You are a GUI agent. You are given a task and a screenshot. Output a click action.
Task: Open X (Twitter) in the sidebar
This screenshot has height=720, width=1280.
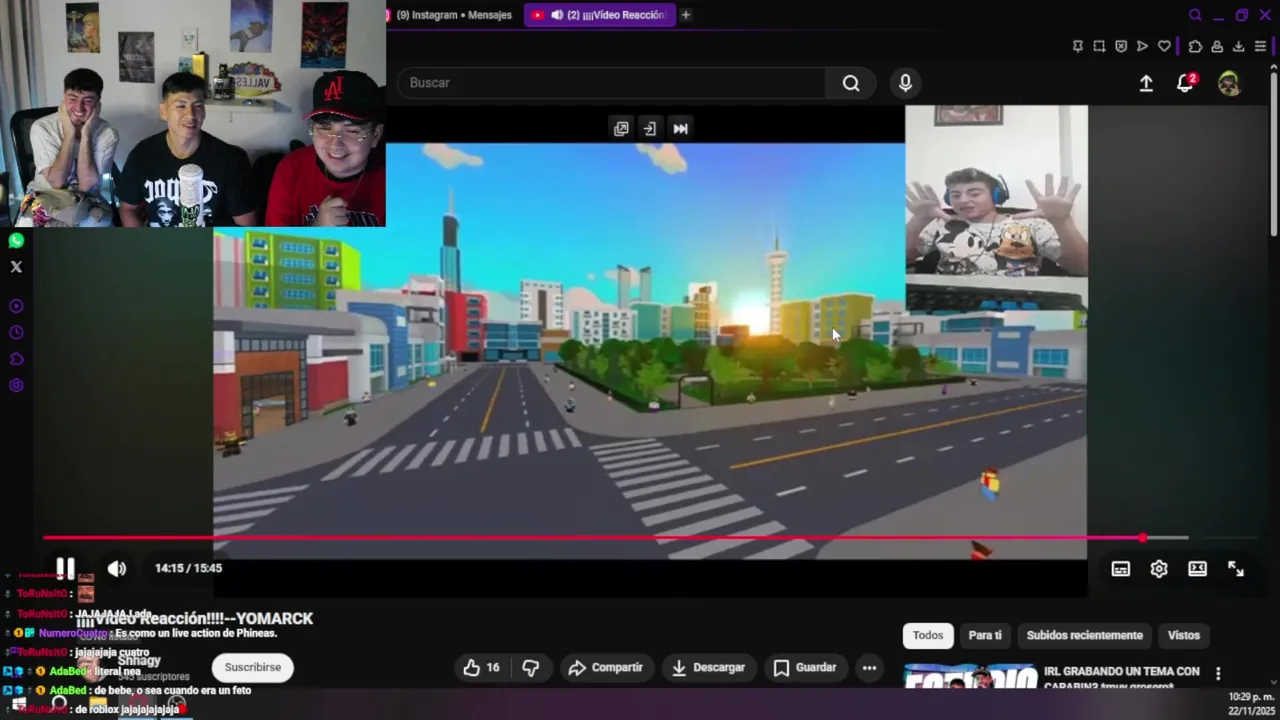click(x=16, y=267)
